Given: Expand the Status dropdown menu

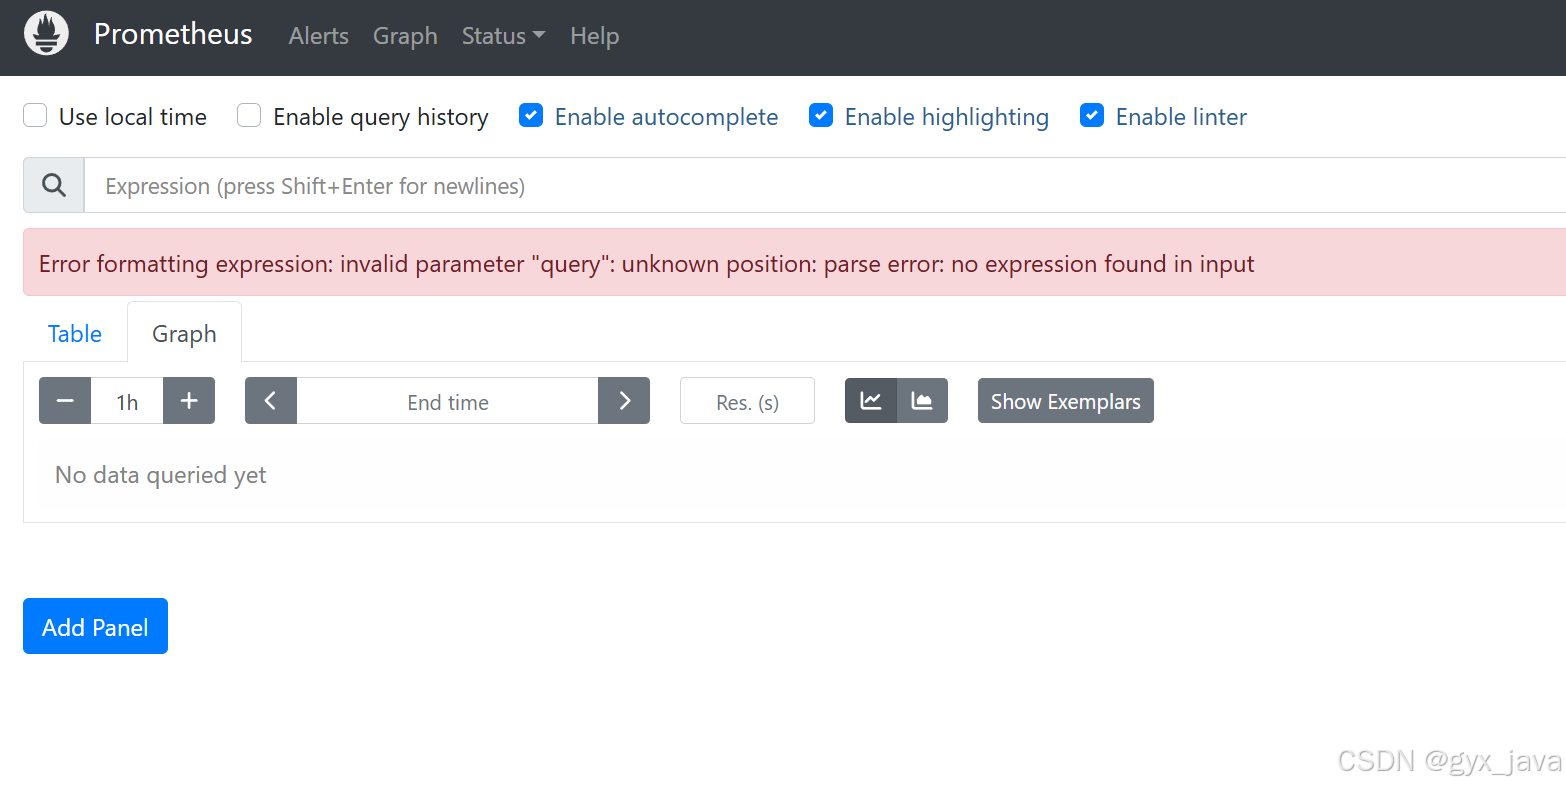Looking at the screenshot, I should pos(503,36).
